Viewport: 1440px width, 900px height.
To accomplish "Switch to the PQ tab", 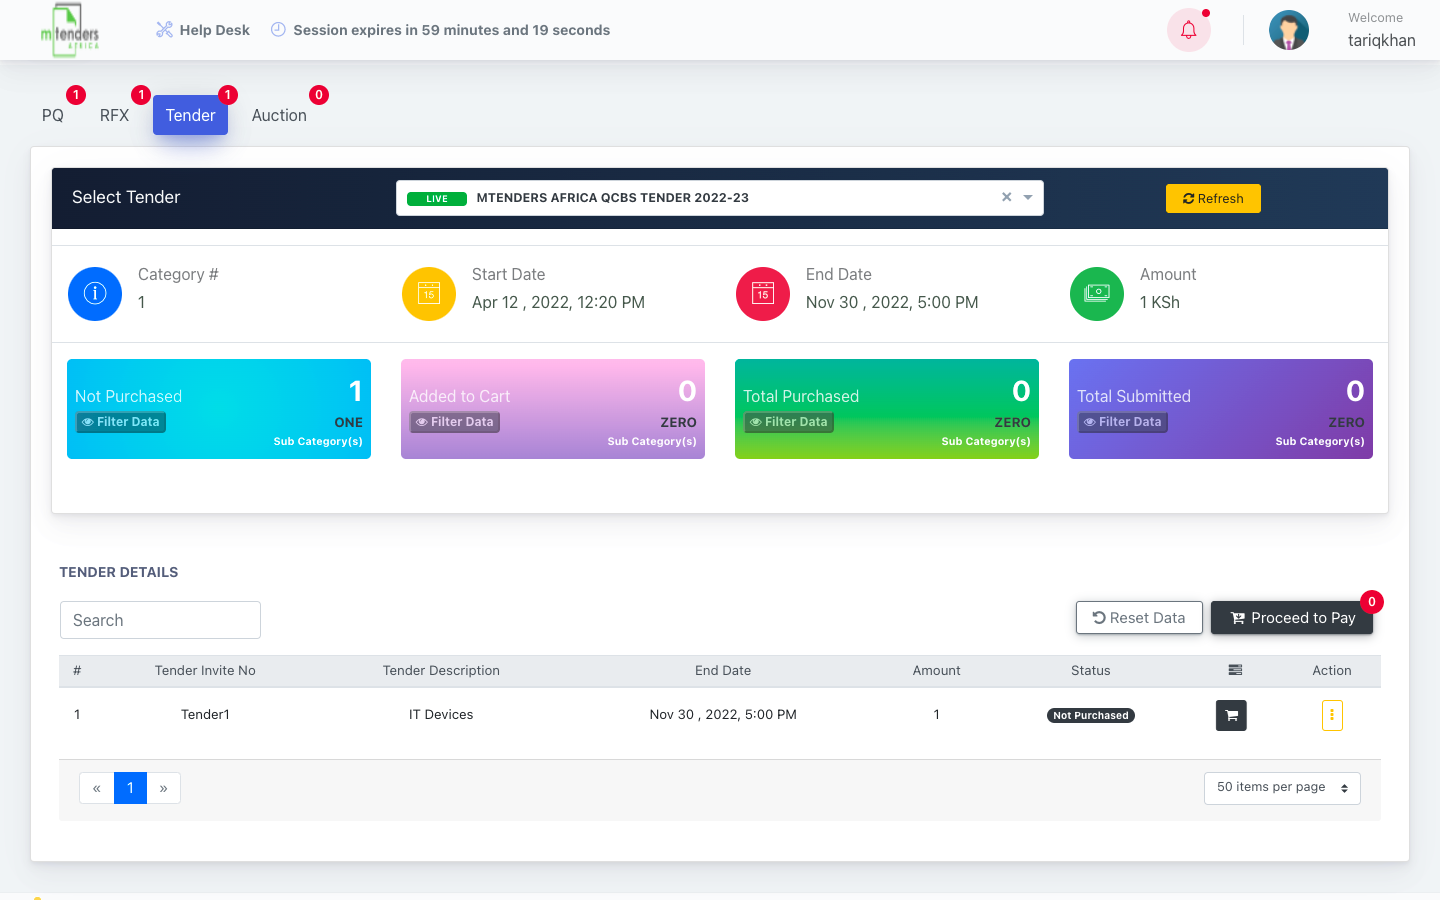I will [x=53, y=115].
